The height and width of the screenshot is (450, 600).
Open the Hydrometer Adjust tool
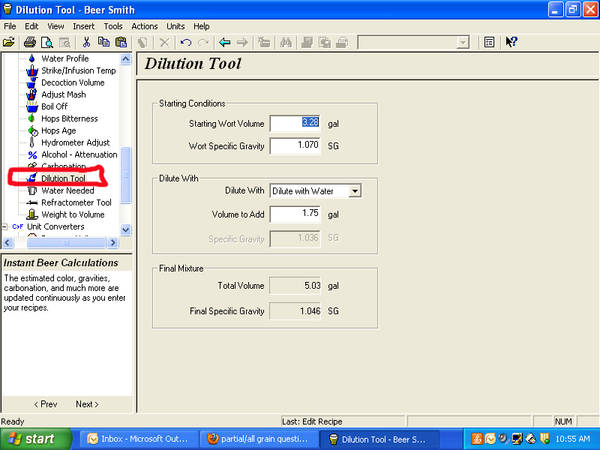point(75,142)
